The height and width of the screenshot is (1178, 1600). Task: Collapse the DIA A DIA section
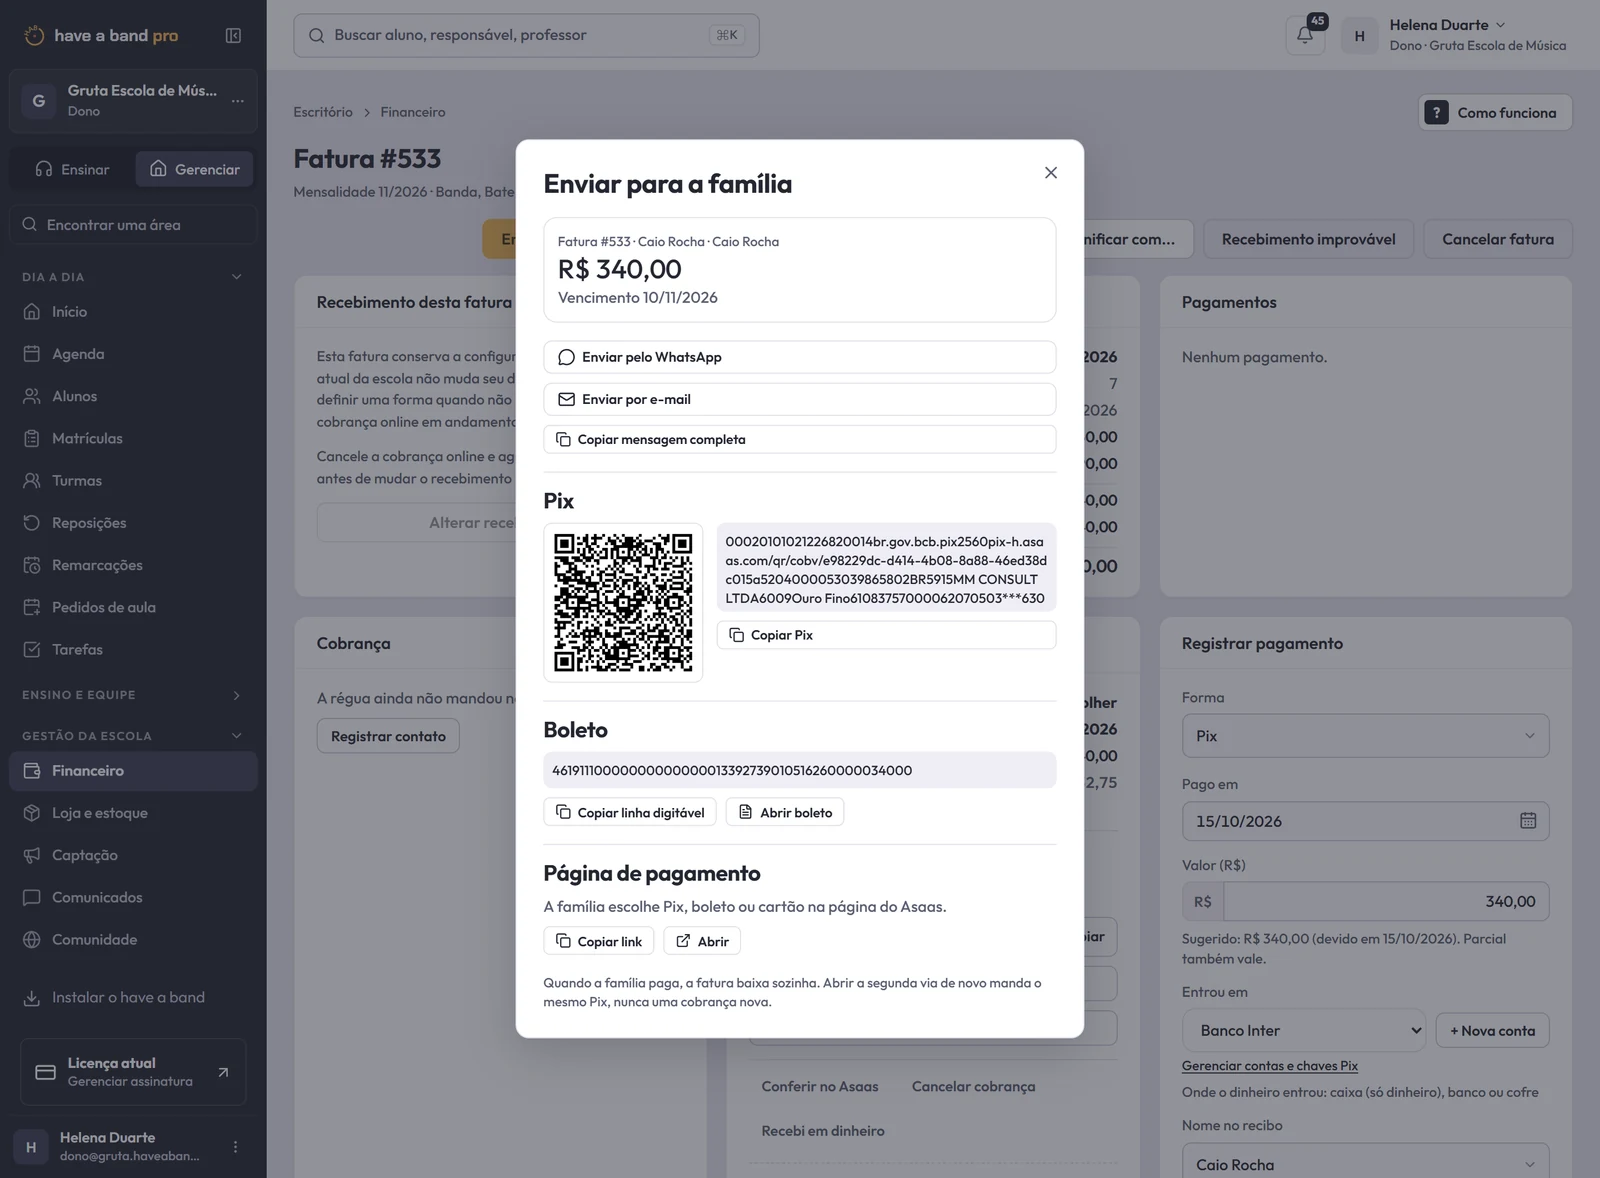pyautogui.click(x=133, y=277)
